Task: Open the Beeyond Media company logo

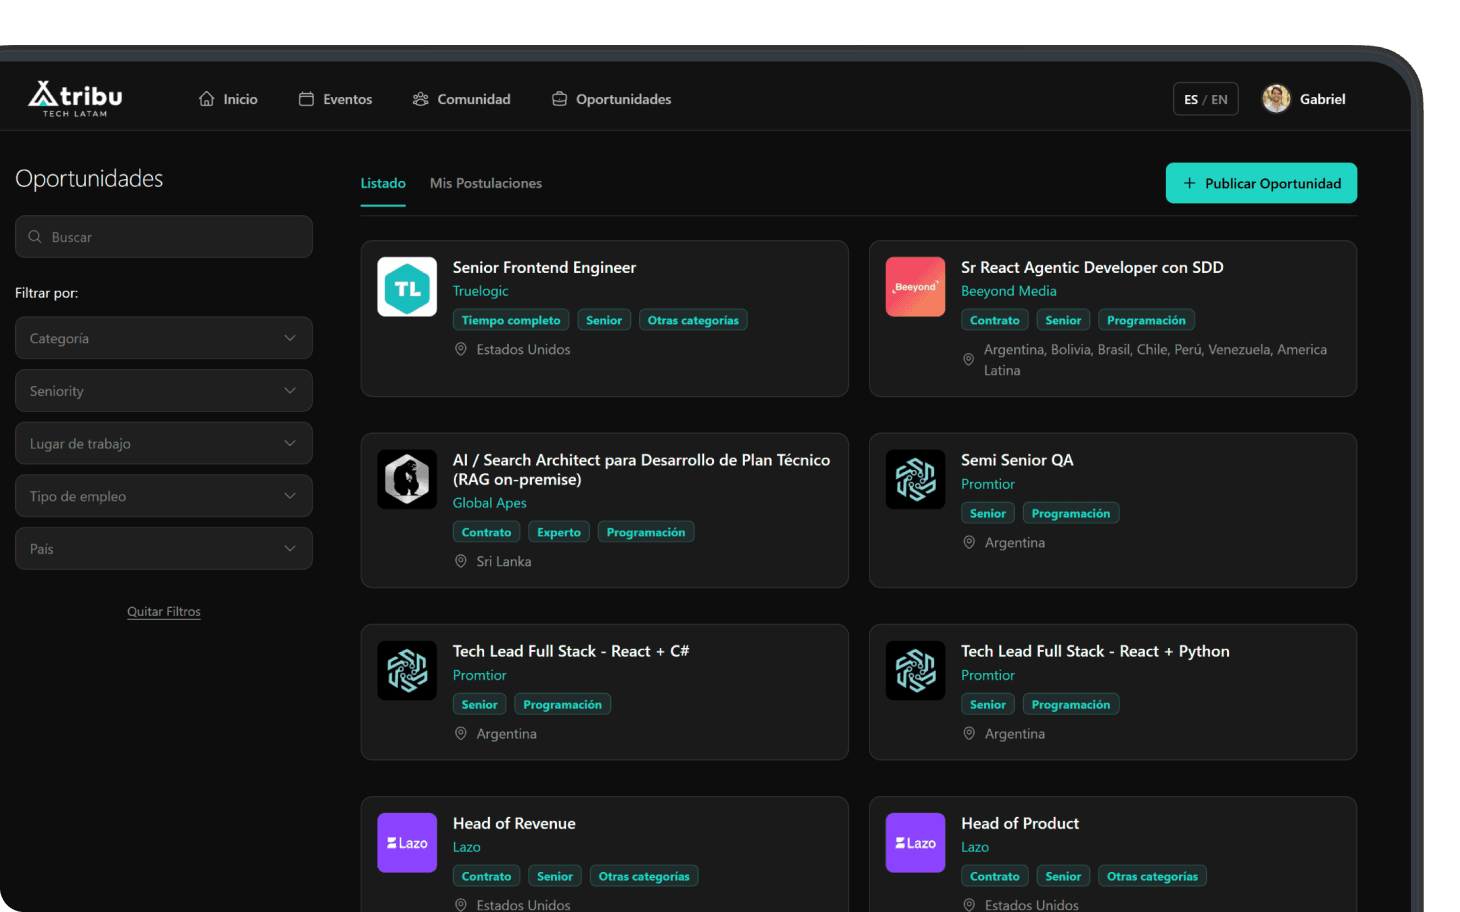Action: pyautogui.click(x=915, y=287)
